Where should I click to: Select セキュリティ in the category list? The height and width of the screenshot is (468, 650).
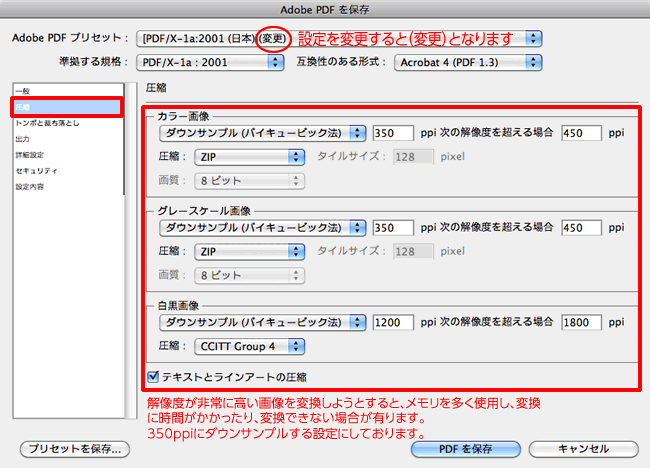click(68, 171)
